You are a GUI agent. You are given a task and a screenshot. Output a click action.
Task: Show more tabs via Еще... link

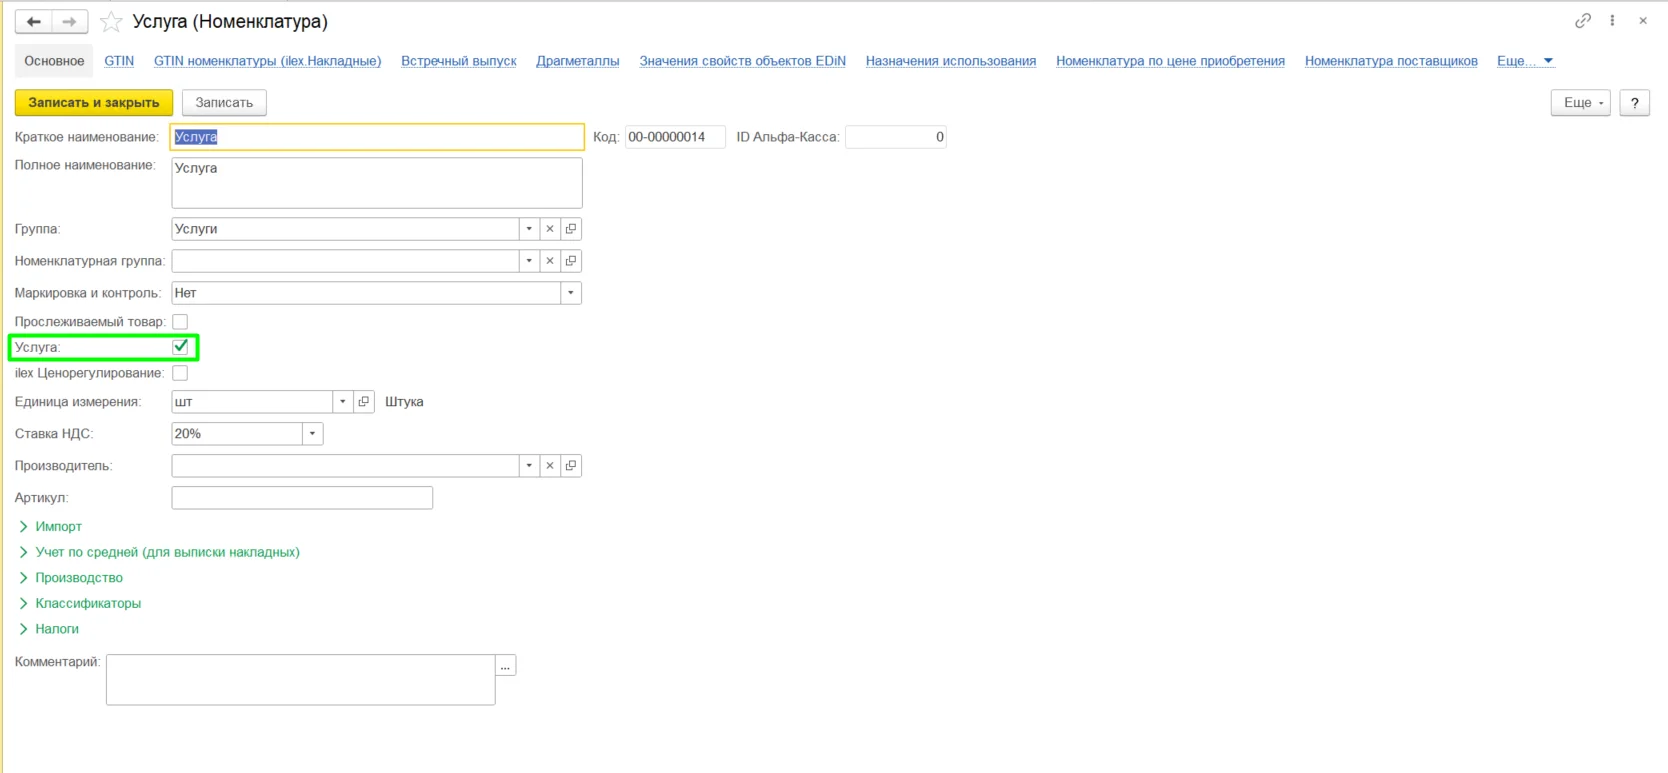click(x=1525, y=61)
